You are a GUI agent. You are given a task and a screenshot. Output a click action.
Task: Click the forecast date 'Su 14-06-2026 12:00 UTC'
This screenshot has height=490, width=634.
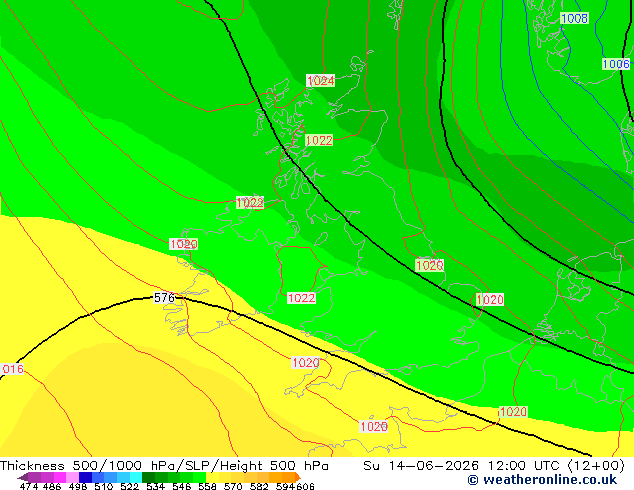[463, 466]
